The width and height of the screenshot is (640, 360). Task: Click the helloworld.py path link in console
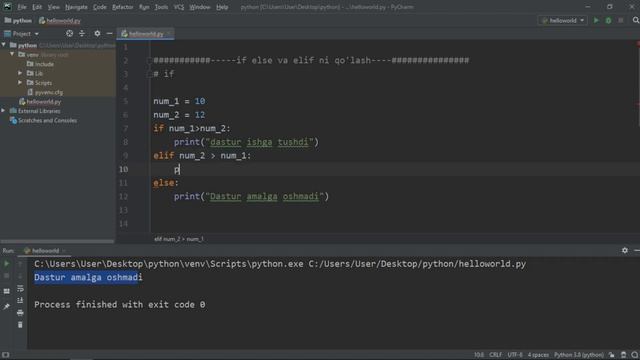click(417, 264)
